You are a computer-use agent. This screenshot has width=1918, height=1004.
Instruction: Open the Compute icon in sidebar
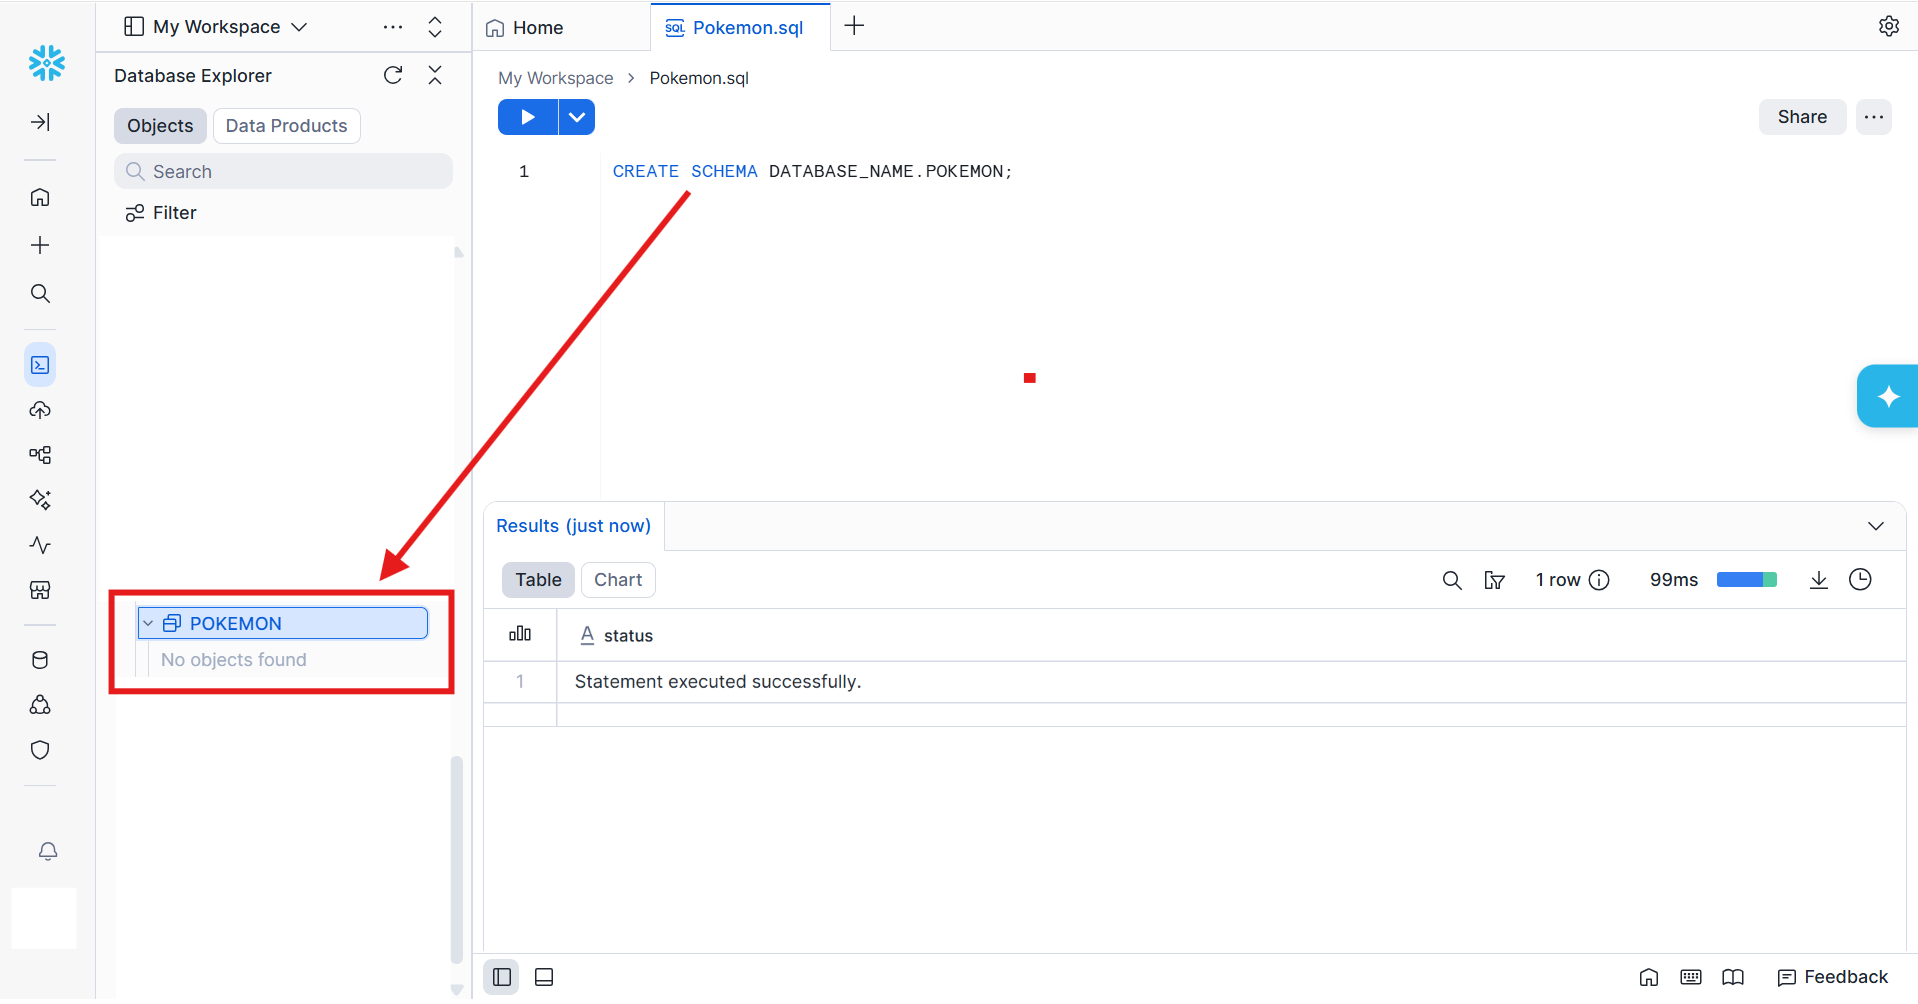point(40,705)
